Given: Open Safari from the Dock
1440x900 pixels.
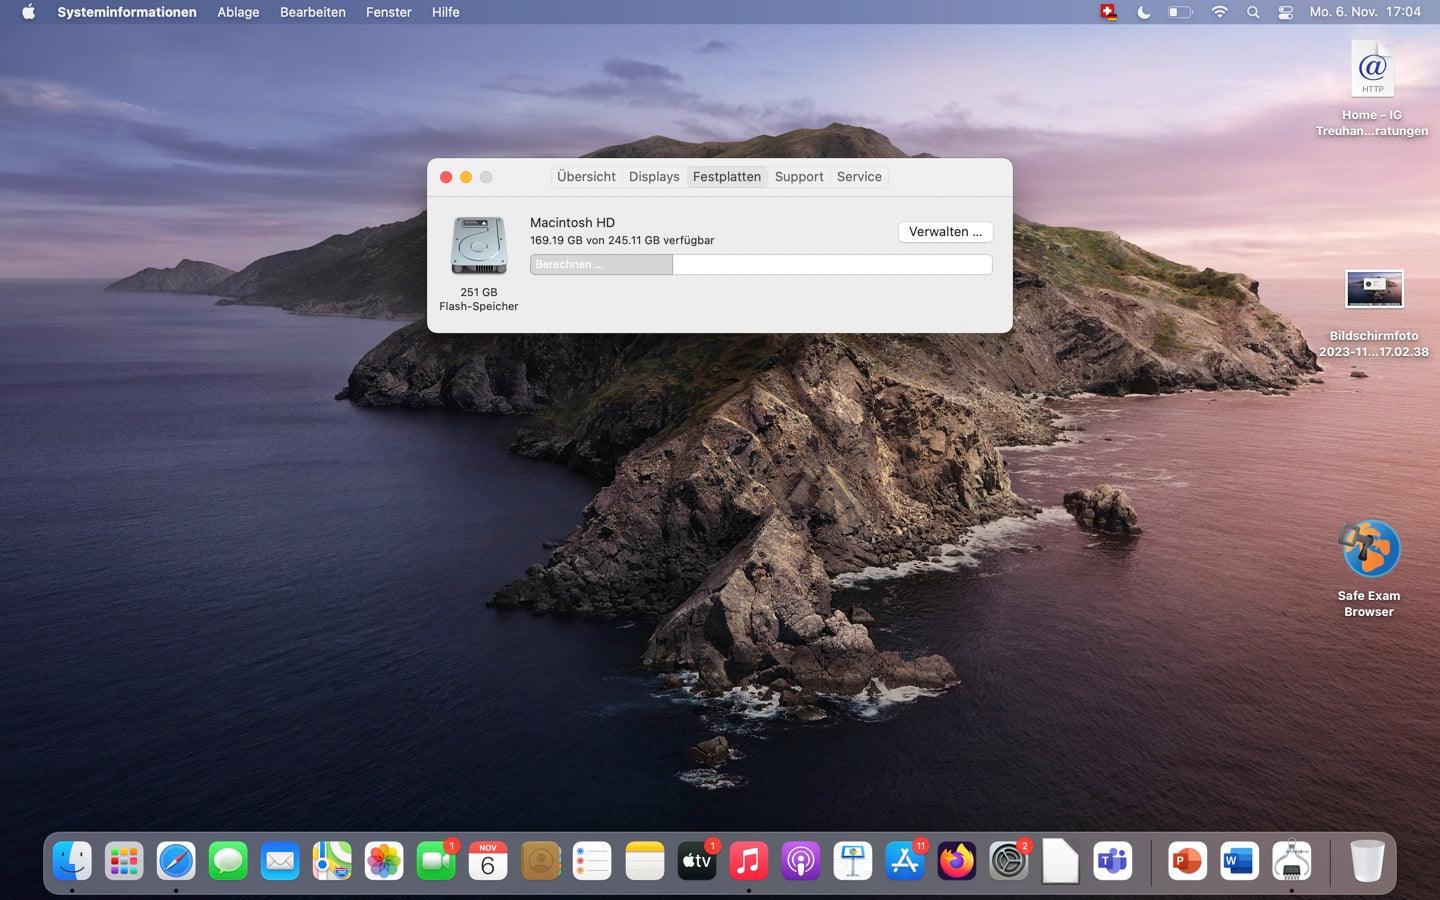Looking at the screenshot, I should 176,860.
